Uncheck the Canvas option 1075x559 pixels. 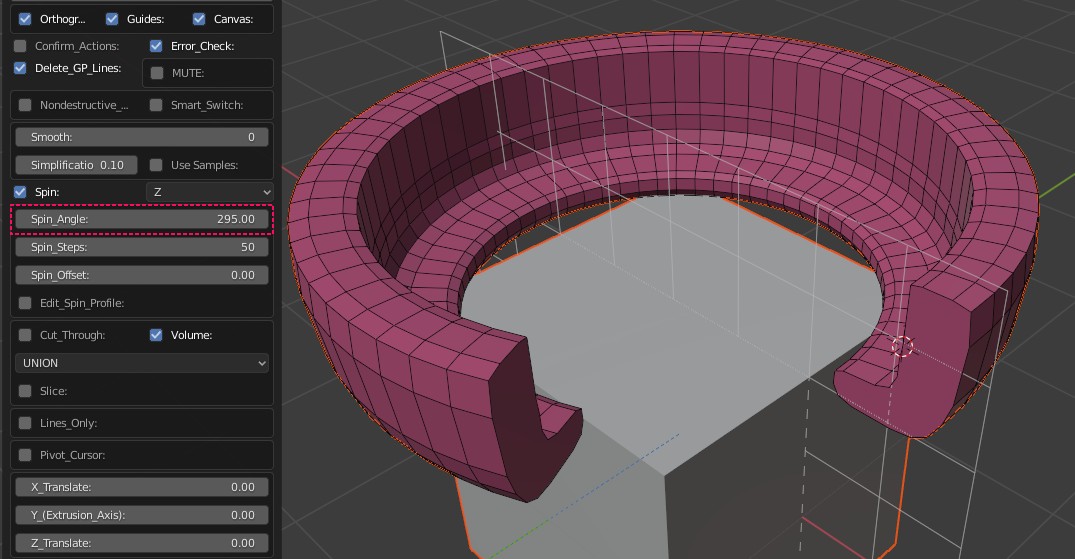click(199, 19)
